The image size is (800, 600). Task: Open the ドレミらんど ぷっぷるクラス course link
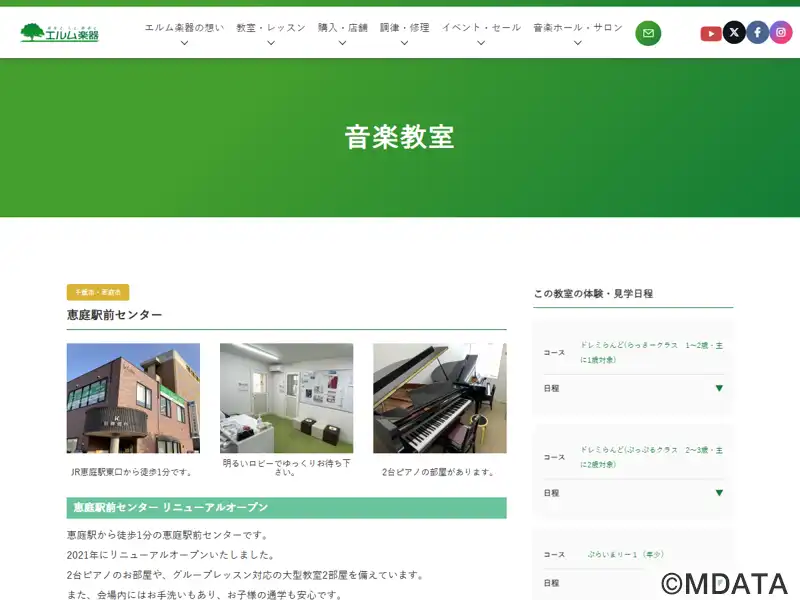pos(651,457)
